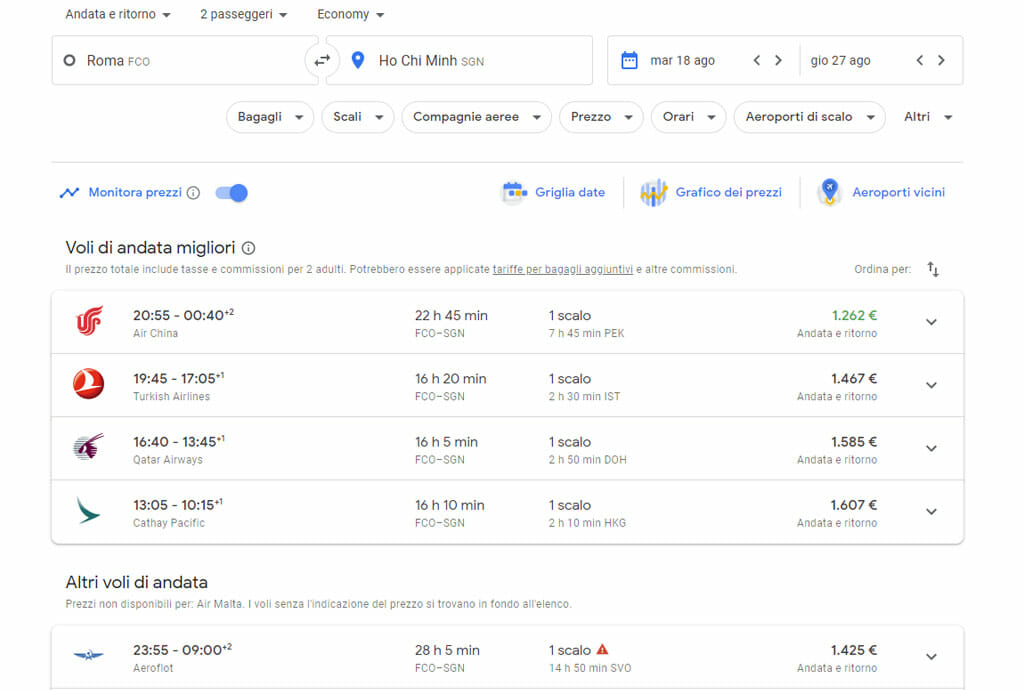Select the 1.607 € Cathay Pacific price
1024x690 pixels.
point(854,505)
